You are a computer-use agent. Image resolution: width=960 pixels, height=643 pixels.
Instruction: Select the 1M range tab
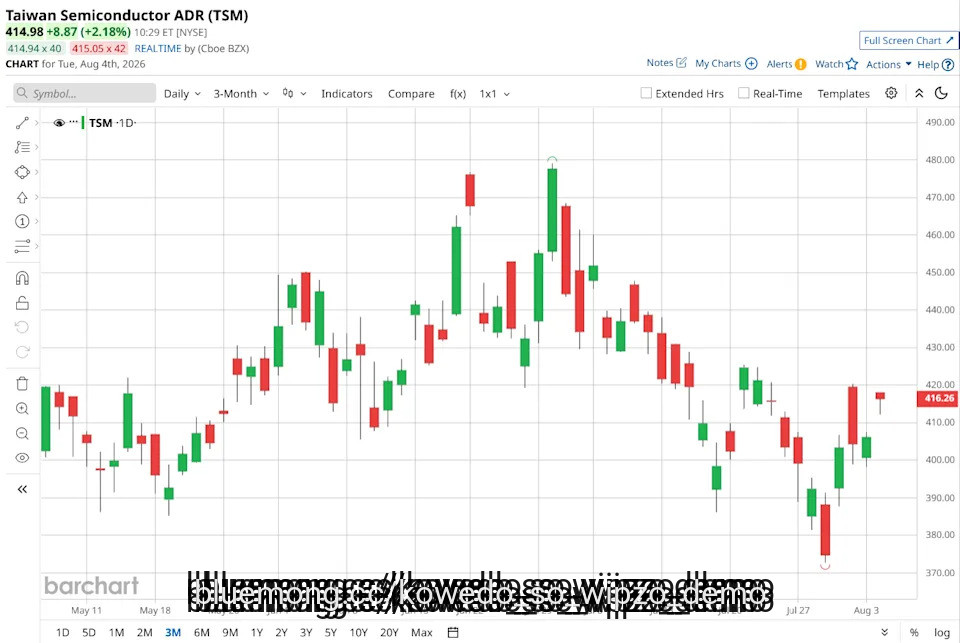(116, 633)
